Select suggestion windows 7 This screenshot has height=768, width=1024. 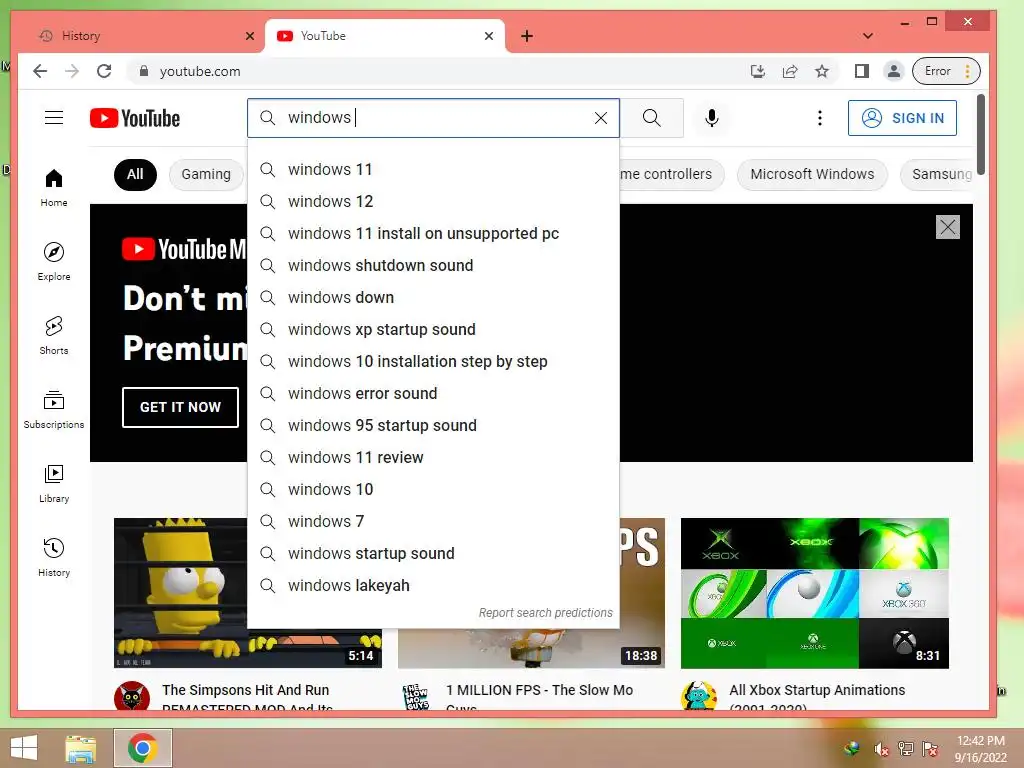point(433,522)
